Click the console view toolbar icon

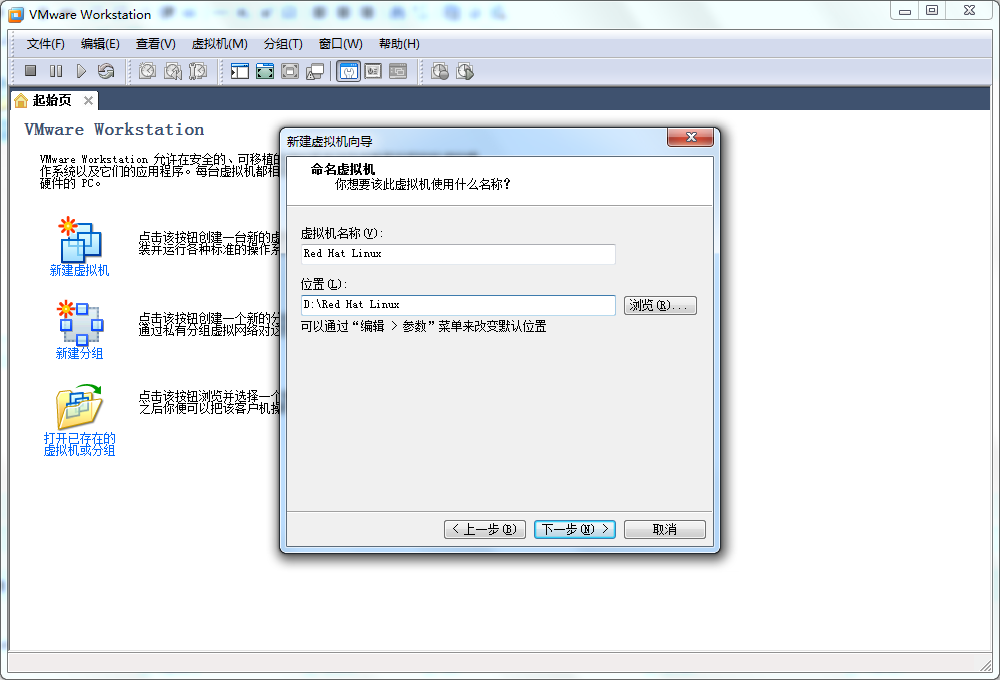(x=398, y=71)
